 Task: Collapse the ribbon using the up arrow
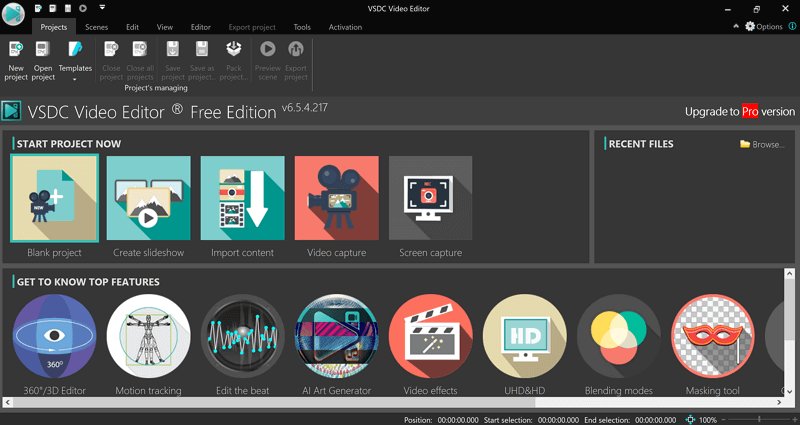(x=736, y=26)
